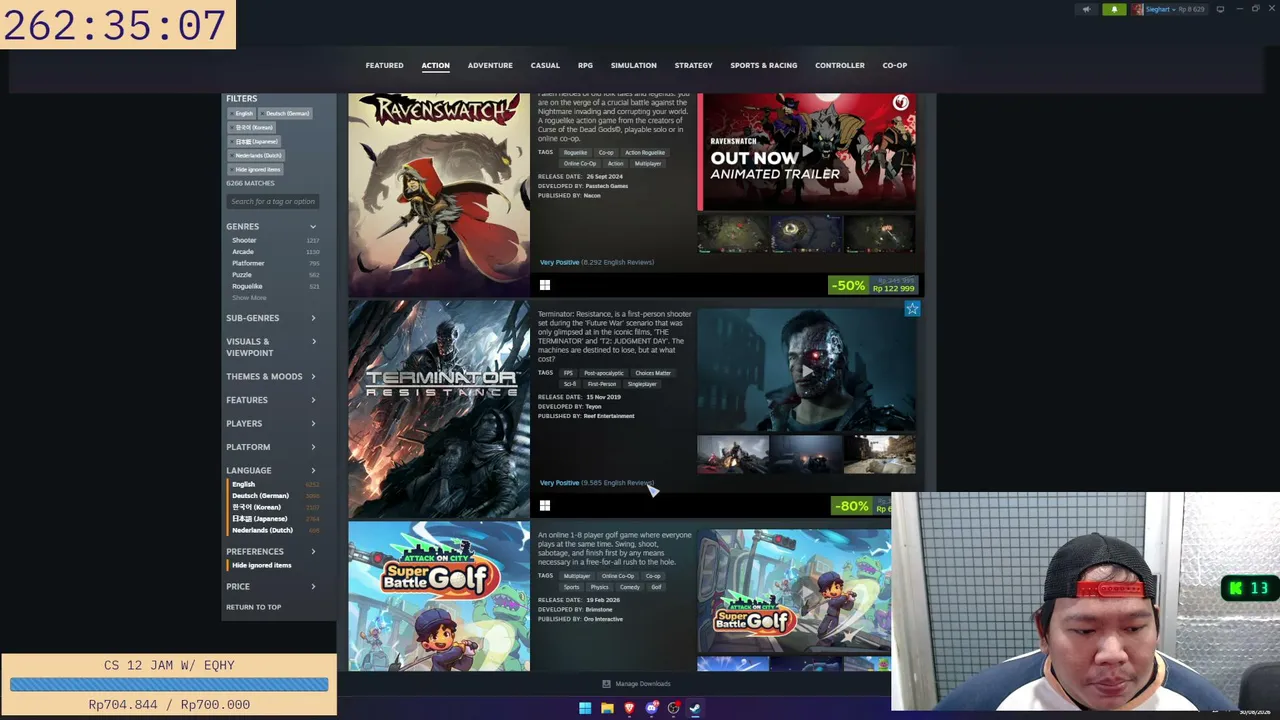Screen dimensions: 1280x720
Task: Open Discord from the taskbar
Action: (x=651, y=708)
